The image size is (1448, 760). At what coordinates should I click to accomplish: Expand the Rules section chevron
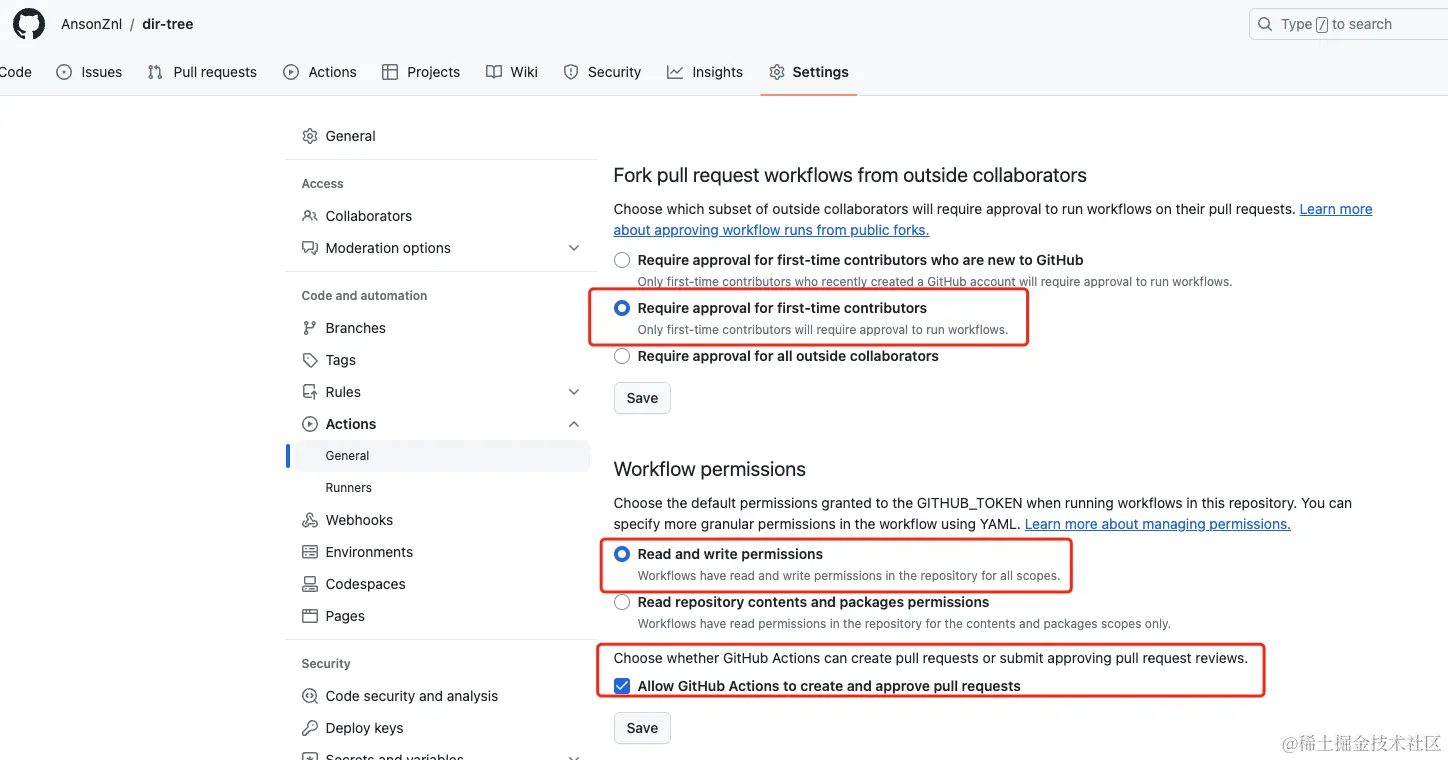pos(574,392)
